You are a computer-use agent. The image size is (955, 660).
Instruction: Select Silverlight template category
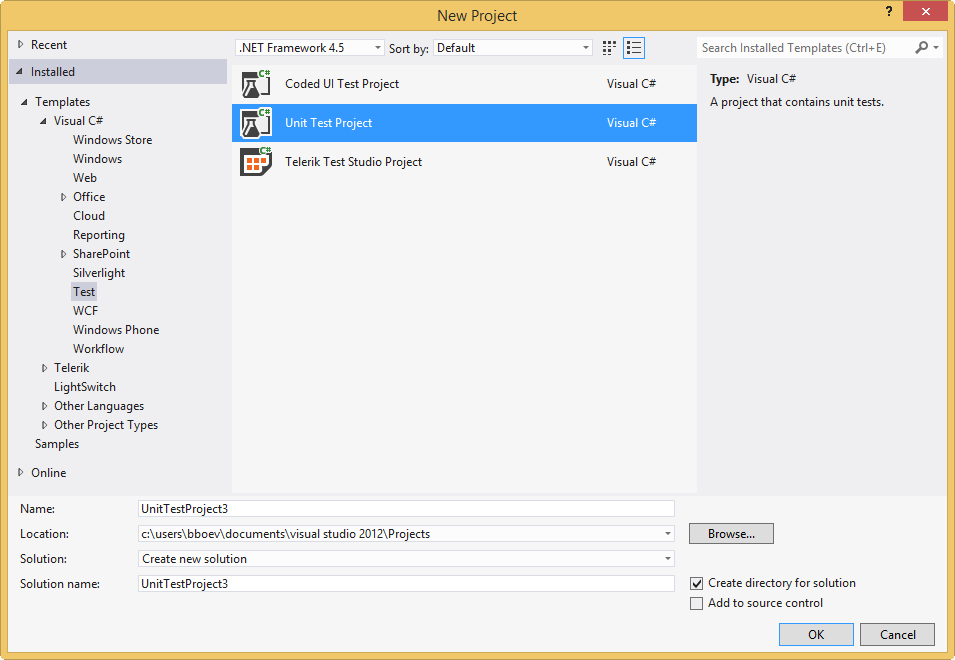(99, 273)
